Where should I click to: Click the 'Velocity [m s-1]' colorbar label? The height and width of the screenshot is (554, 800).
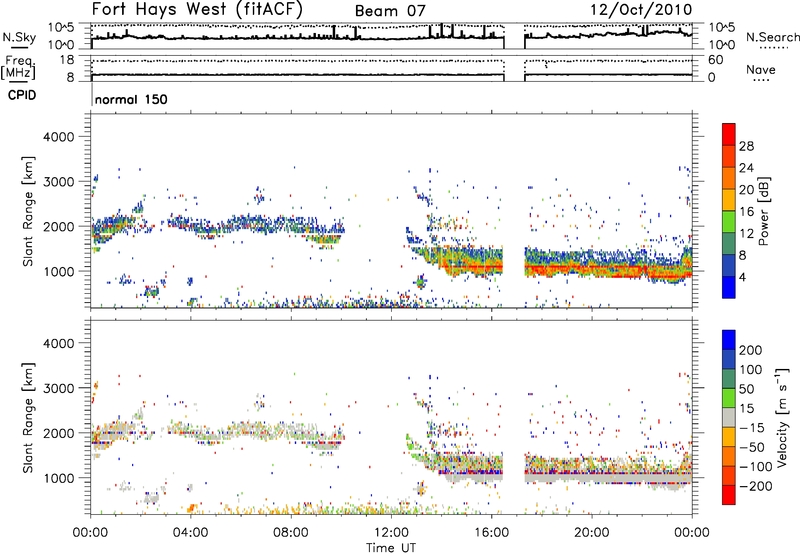(782, 417)
